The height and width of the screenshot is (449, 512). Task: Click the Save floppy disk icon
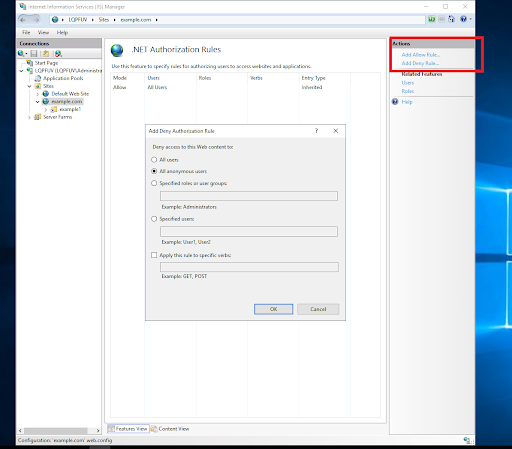click(x=34, y=53)
